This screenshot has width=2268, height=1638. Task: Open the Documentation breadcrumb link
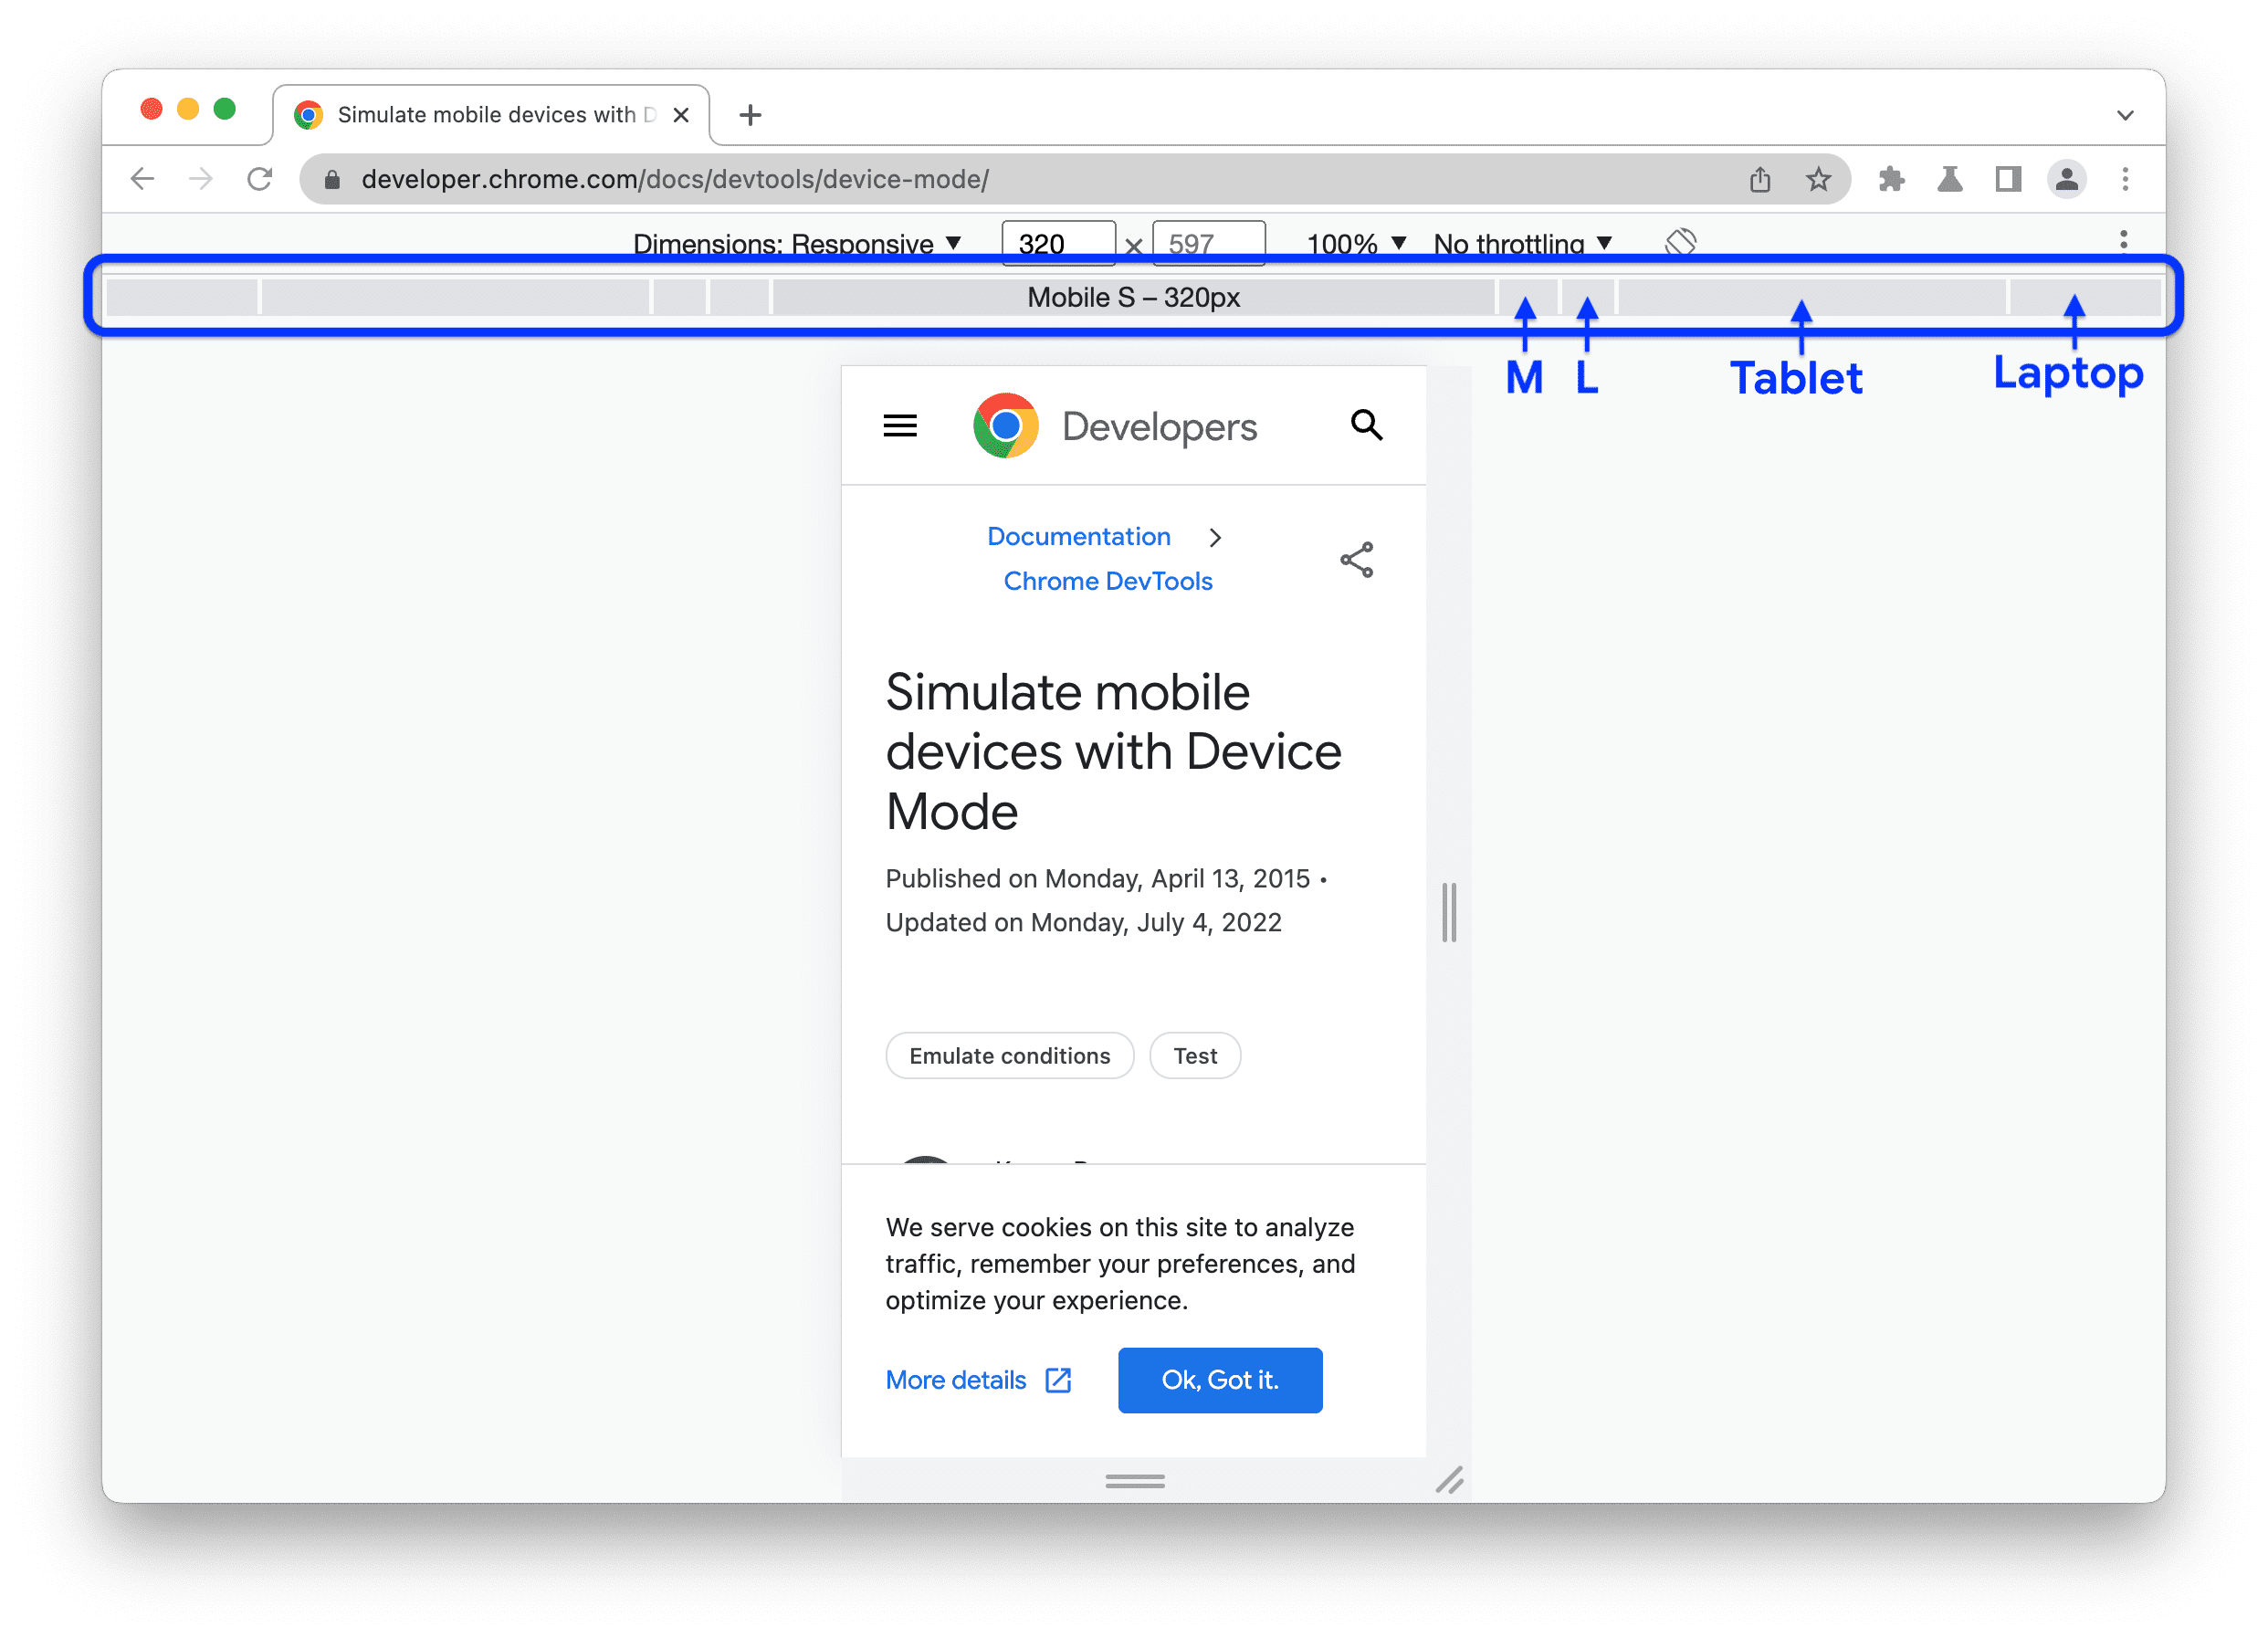tap(1077, 535)
